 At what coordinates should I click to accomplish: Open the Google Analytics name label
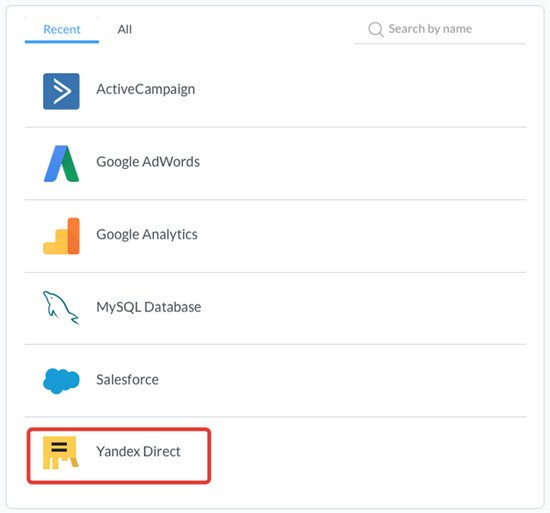point(147,235)
